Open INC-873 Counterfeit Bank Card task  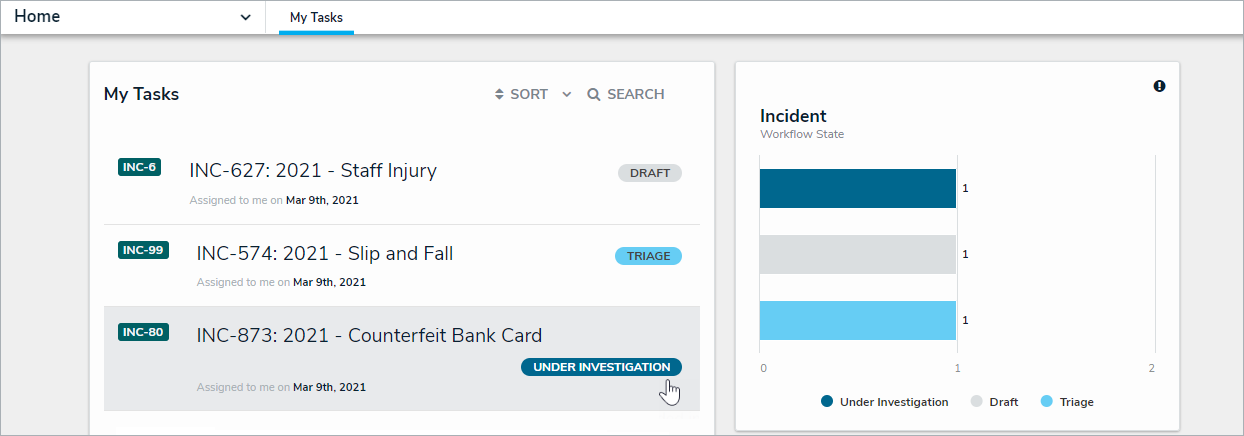tap(369, 336)
